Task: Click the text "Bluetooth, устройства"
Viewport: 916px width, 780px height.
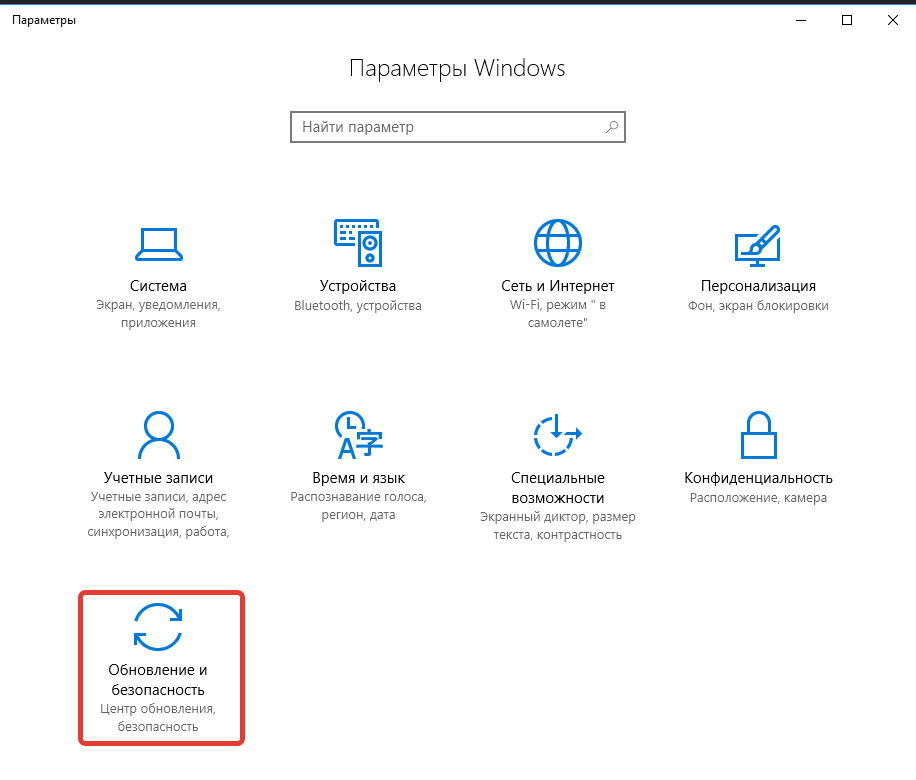Action: 358,306
